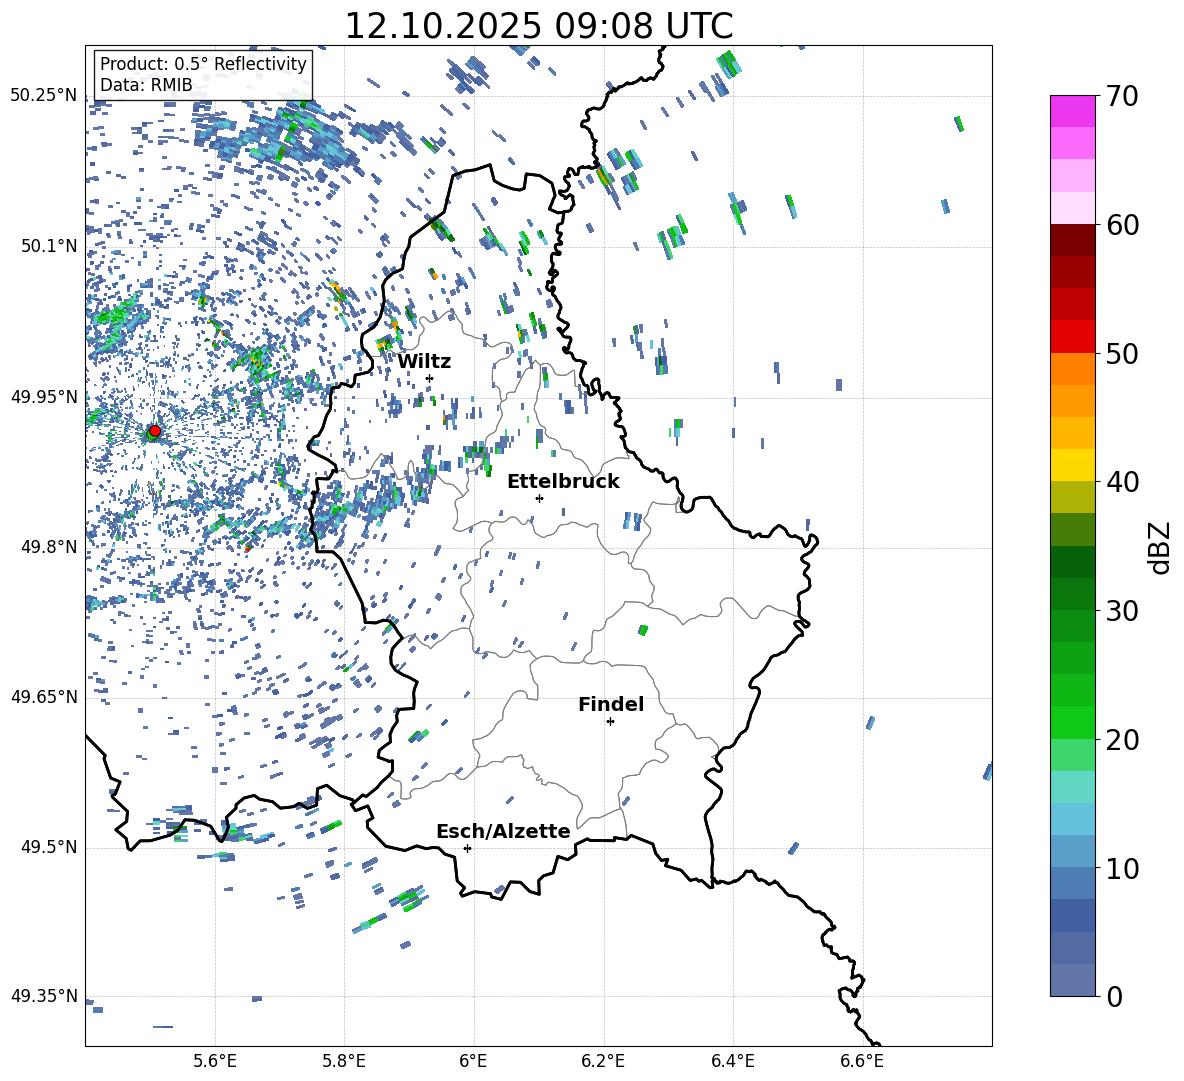Click the Esch/Alzette city label
1184x1081 pixels.
click(503, 831)
